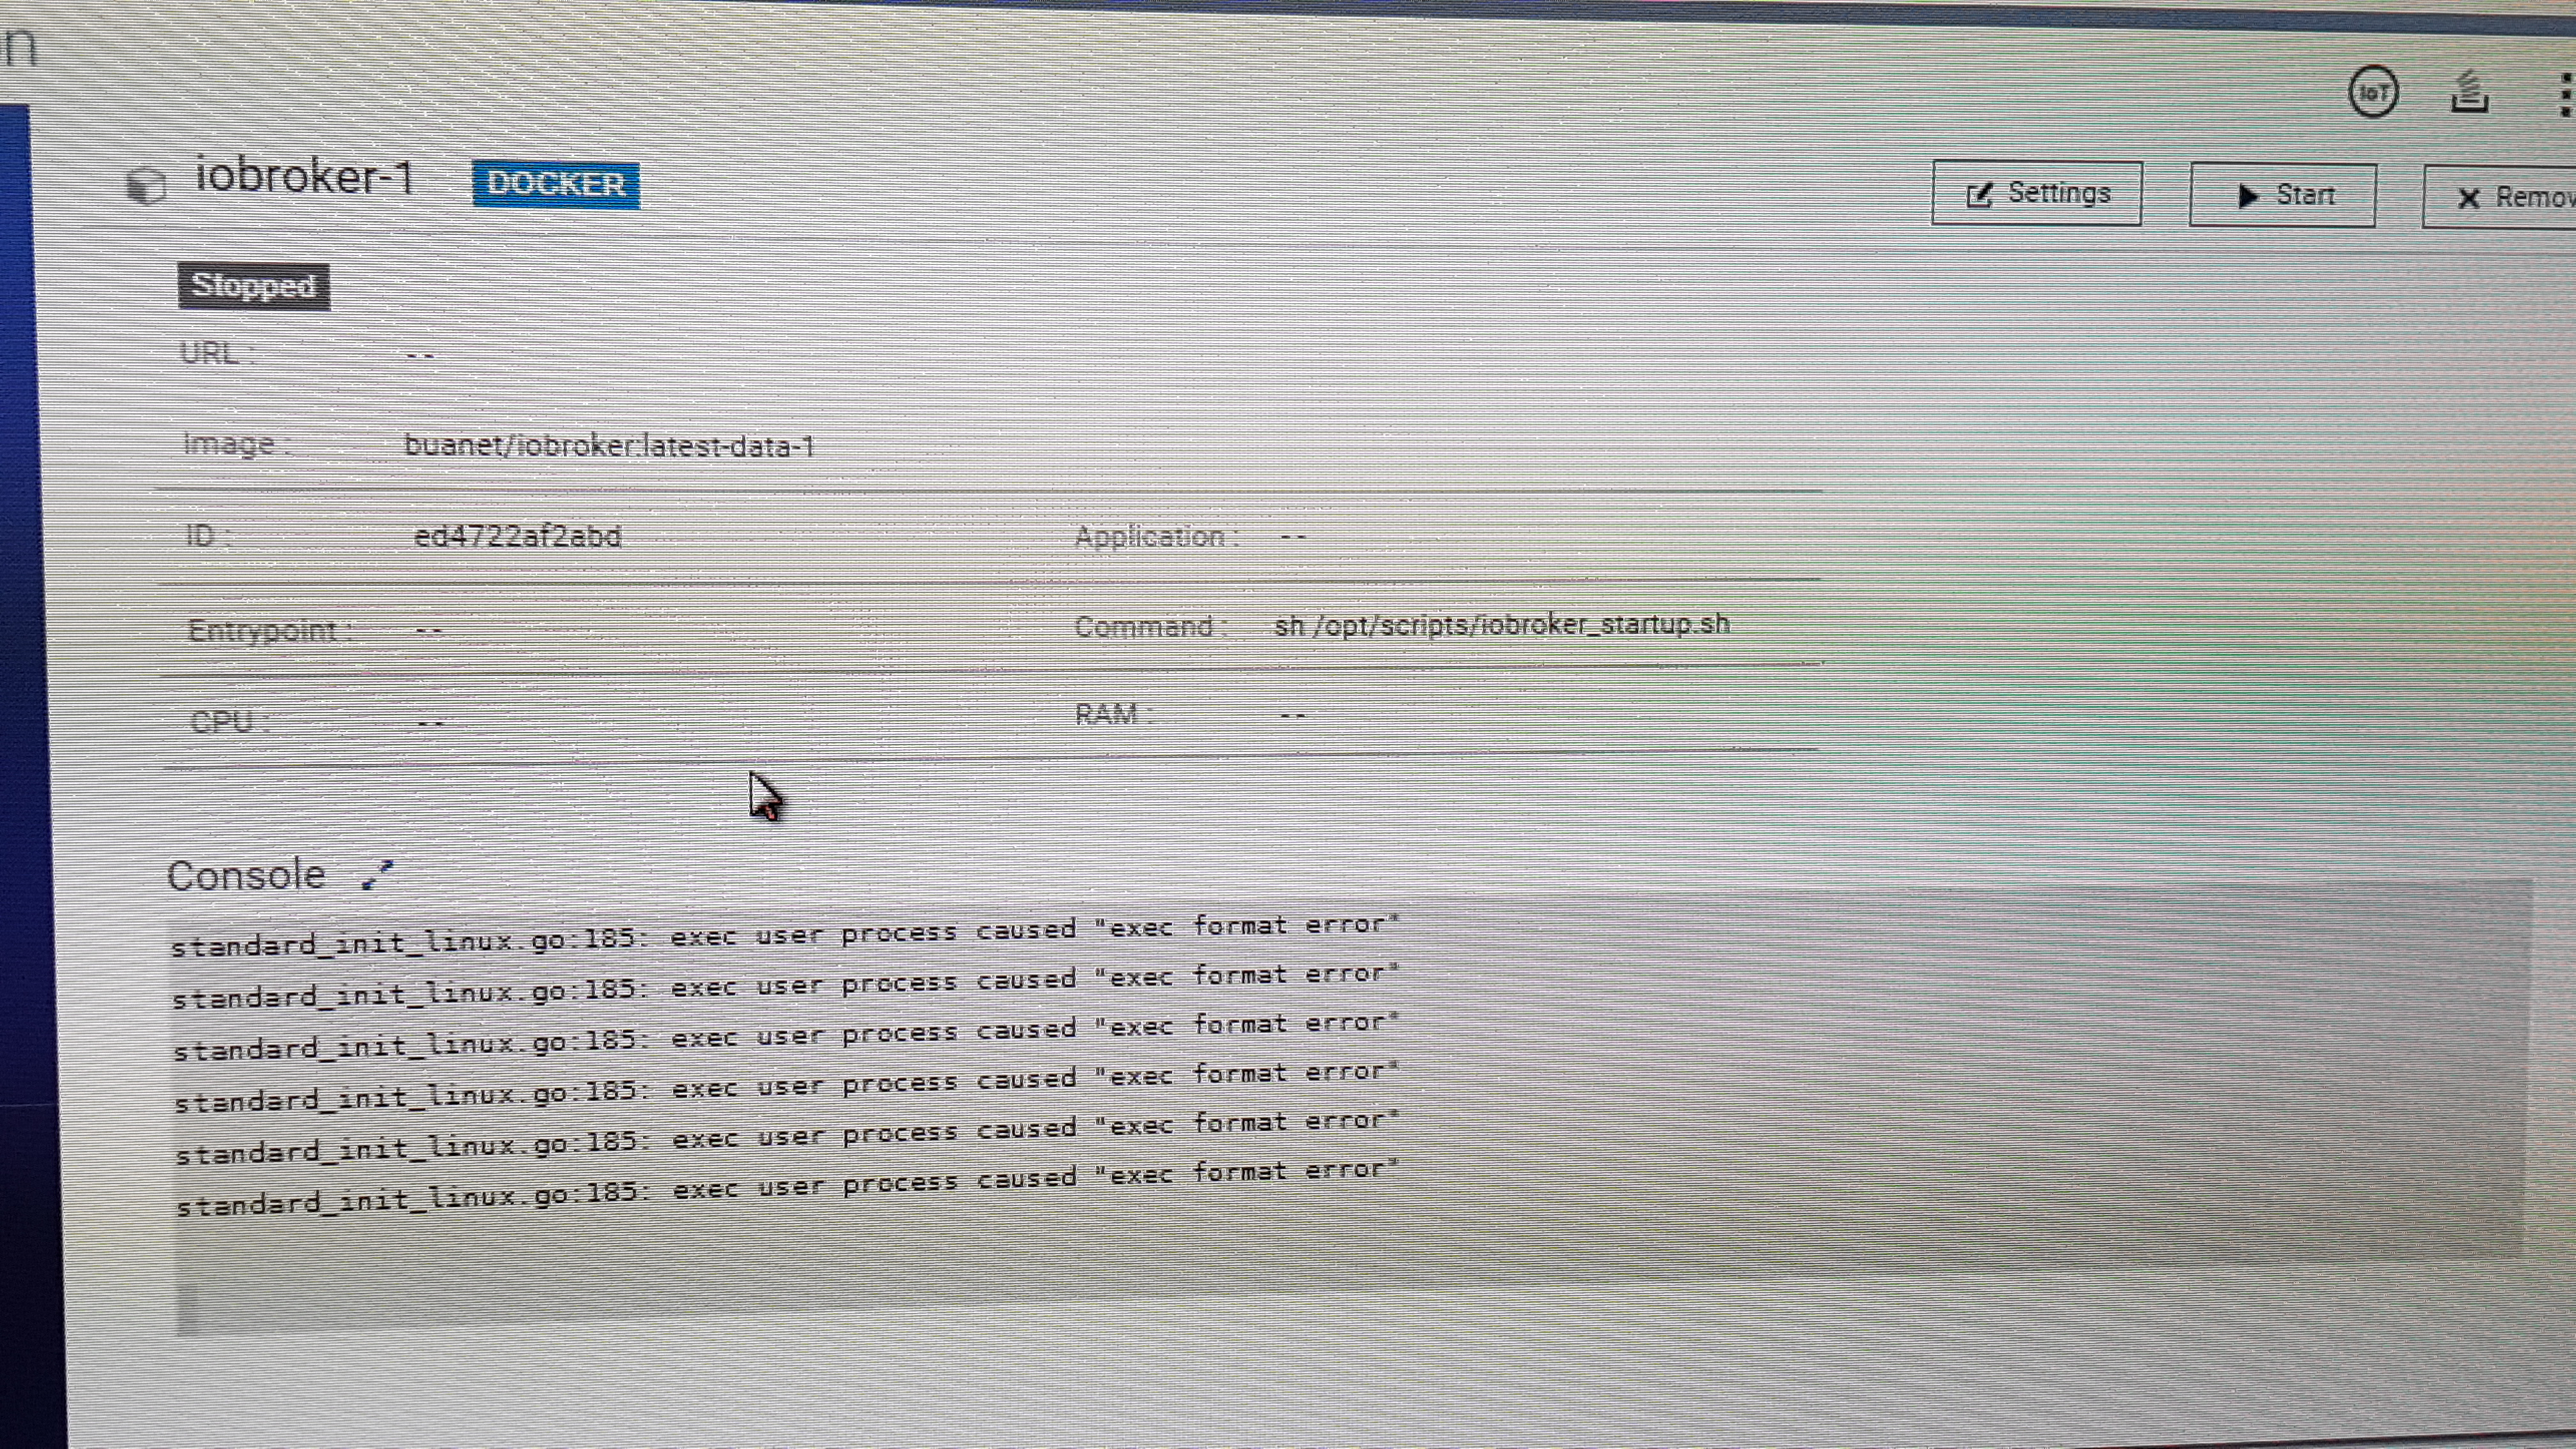Open container Settings
This screenshot has width=2576, height=1449.
[x=2036, y=193]
